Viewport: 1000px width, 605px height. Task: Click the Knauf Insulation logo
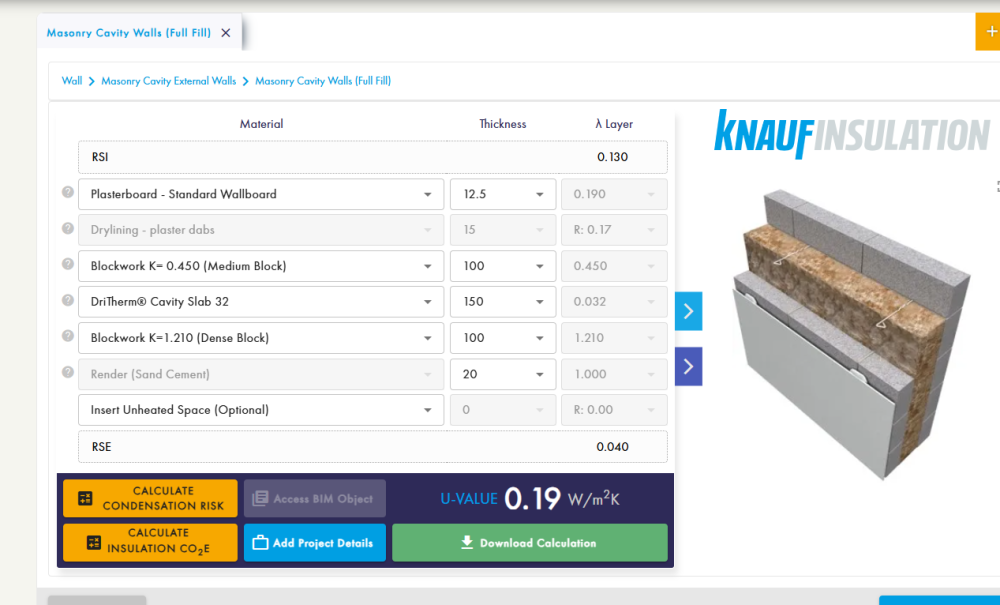coord(852,134)
